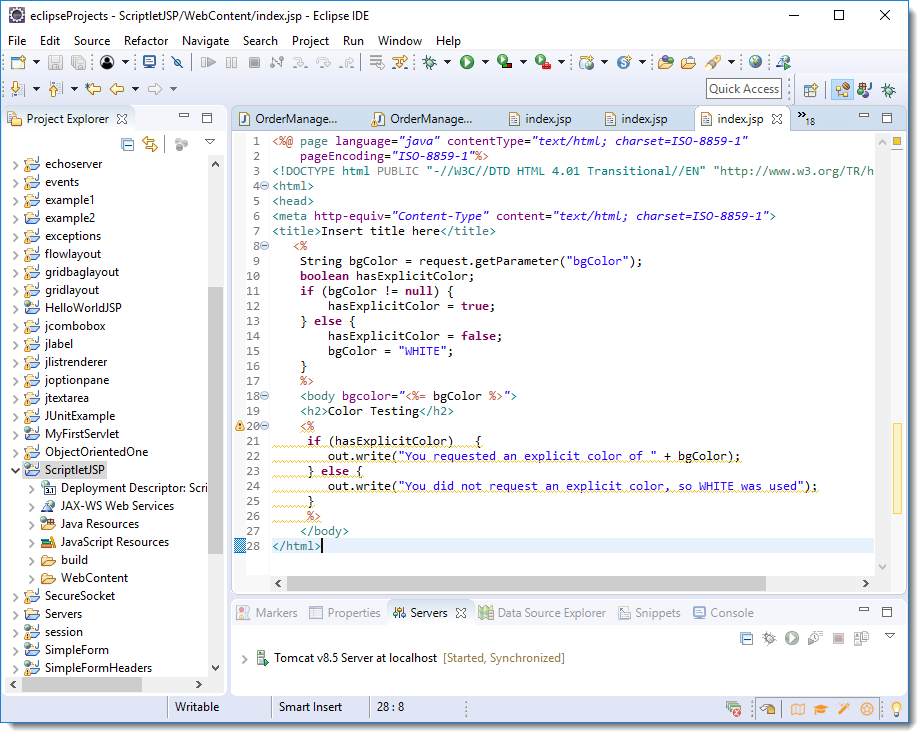Click the Open Console monitor toolbar icon
This screenshot has width=924, height=738.
coord(150,62)
